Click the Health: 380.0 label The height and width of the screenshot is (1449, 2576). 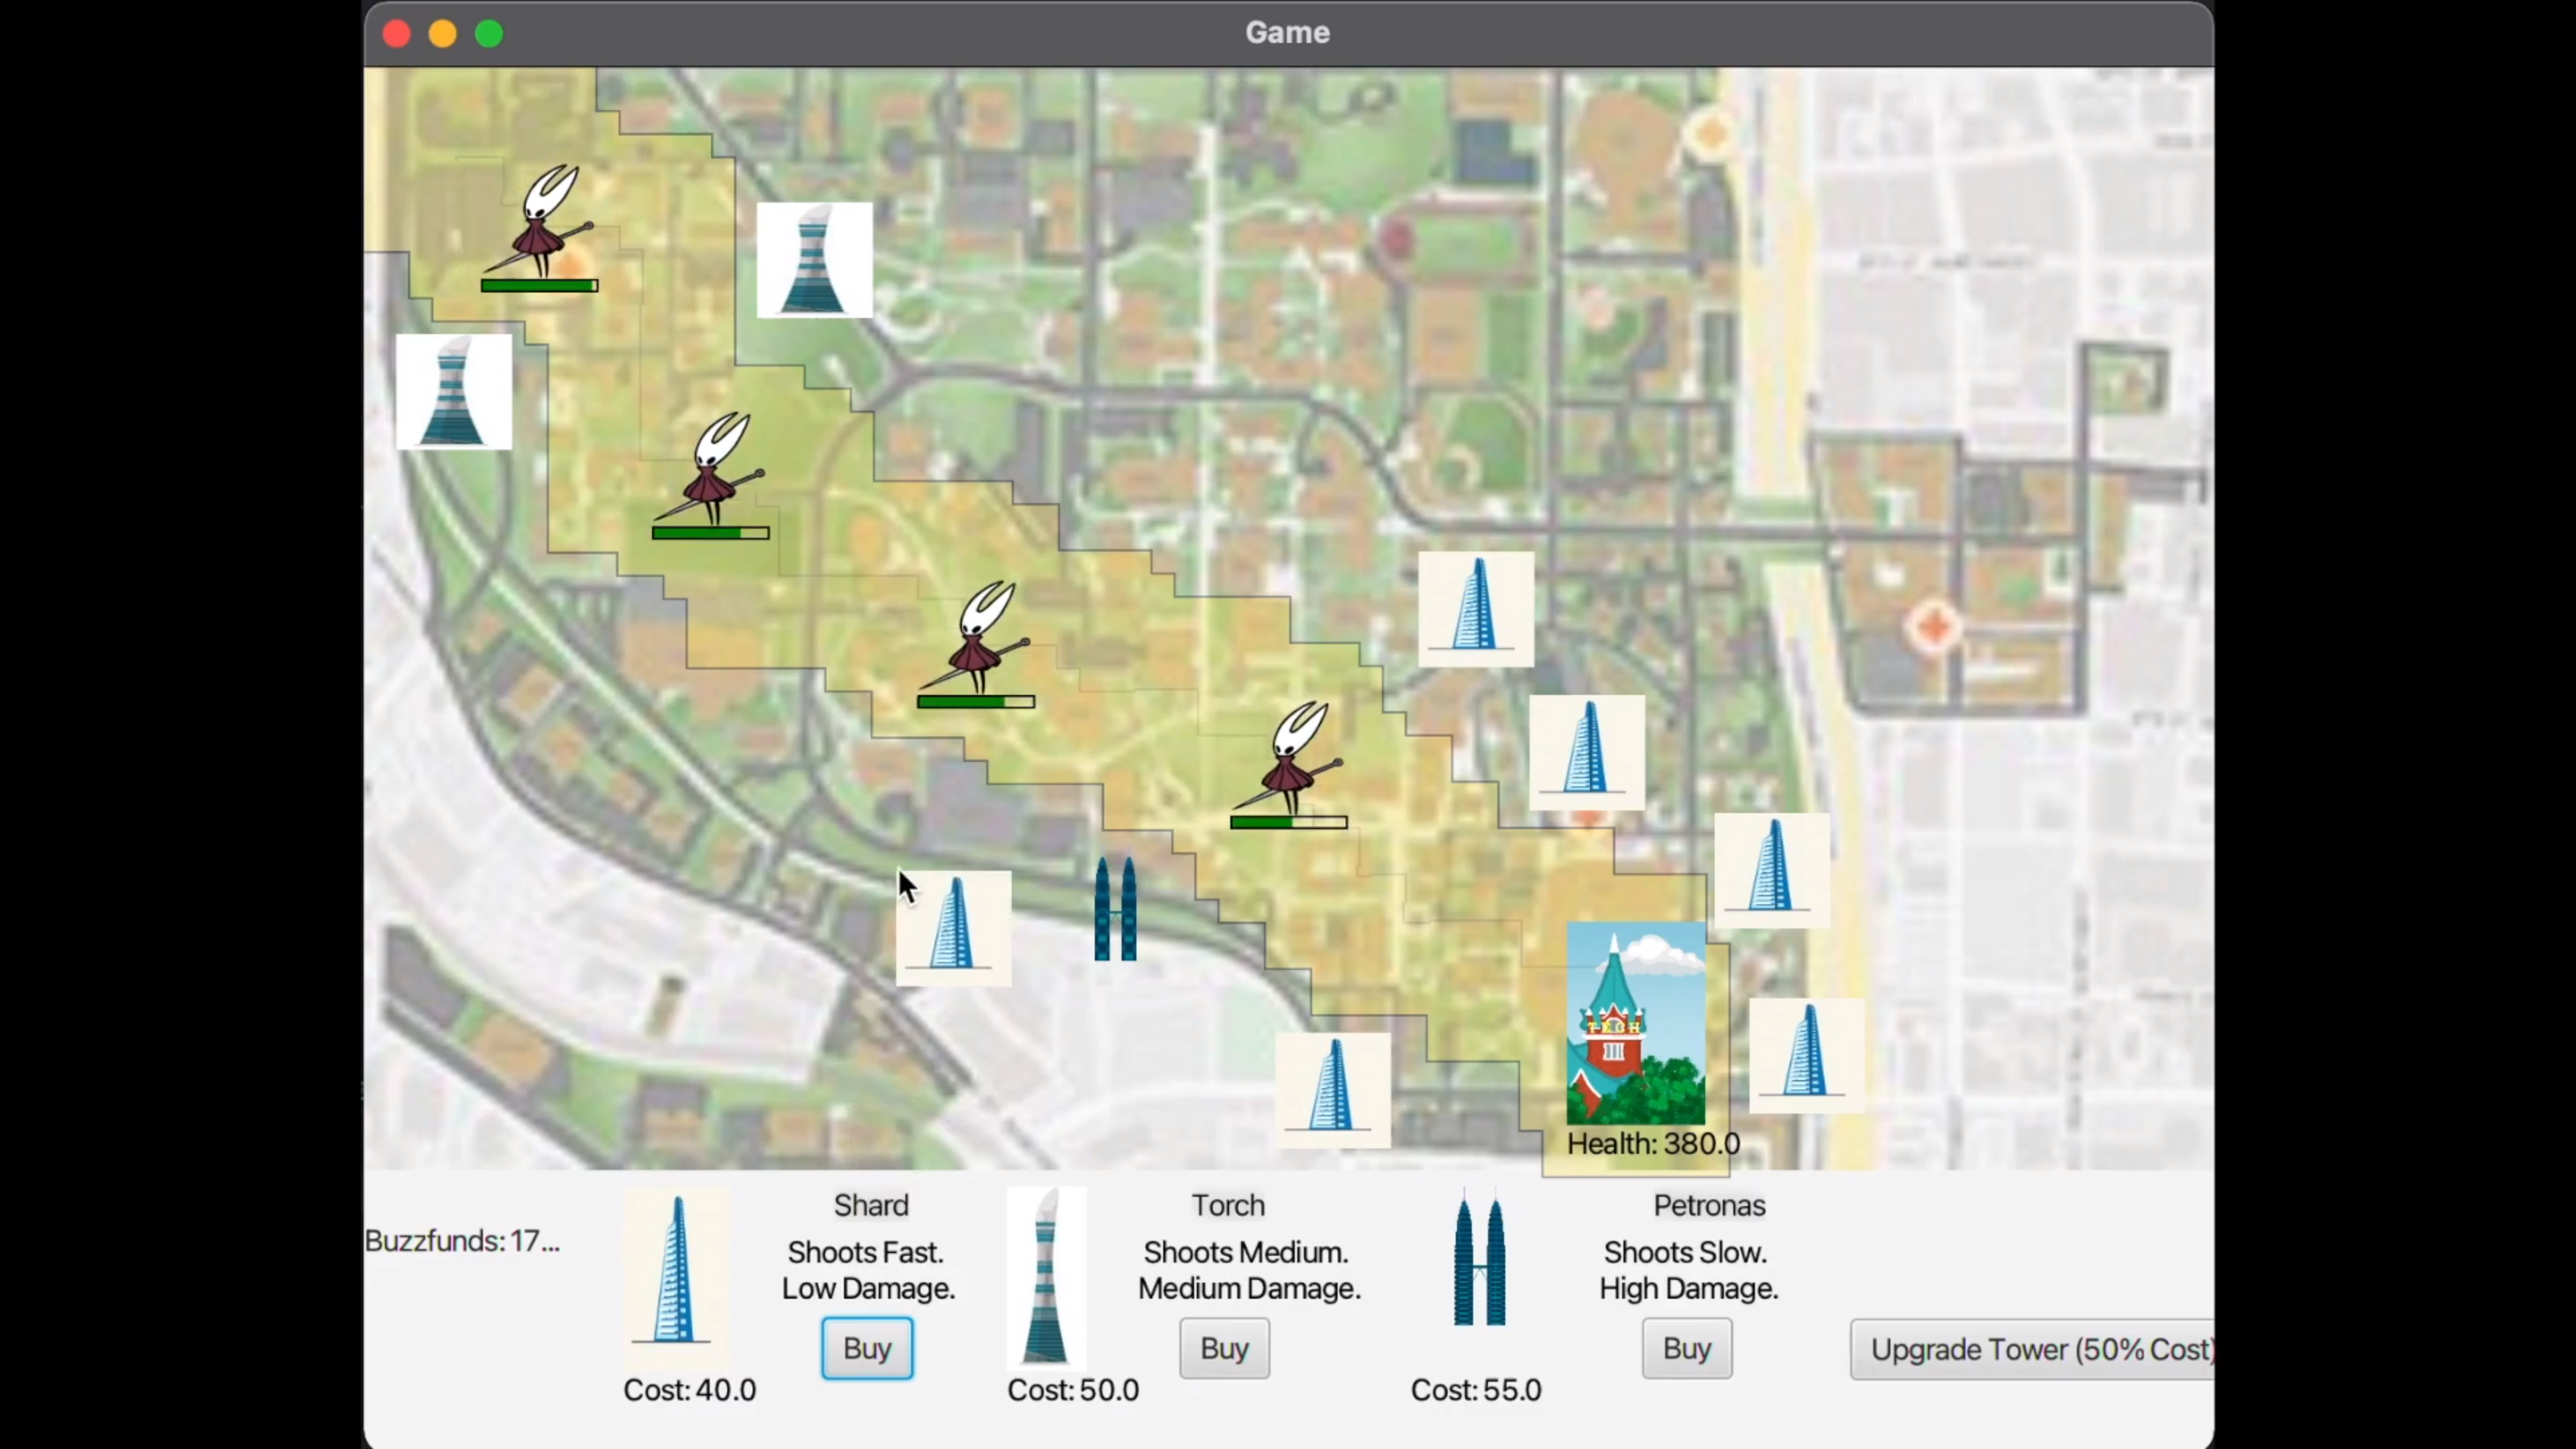click(x=1652, y=1144)
